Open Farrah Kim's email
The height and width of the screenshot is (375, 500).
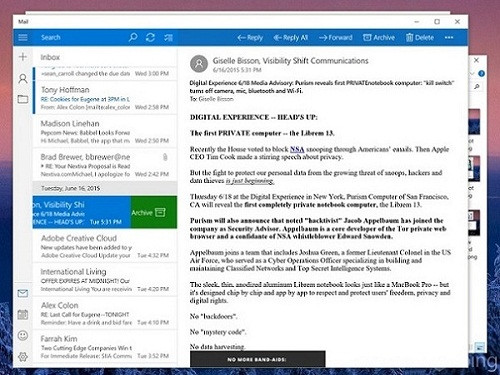pyautogui.click(x=105, y=347)
